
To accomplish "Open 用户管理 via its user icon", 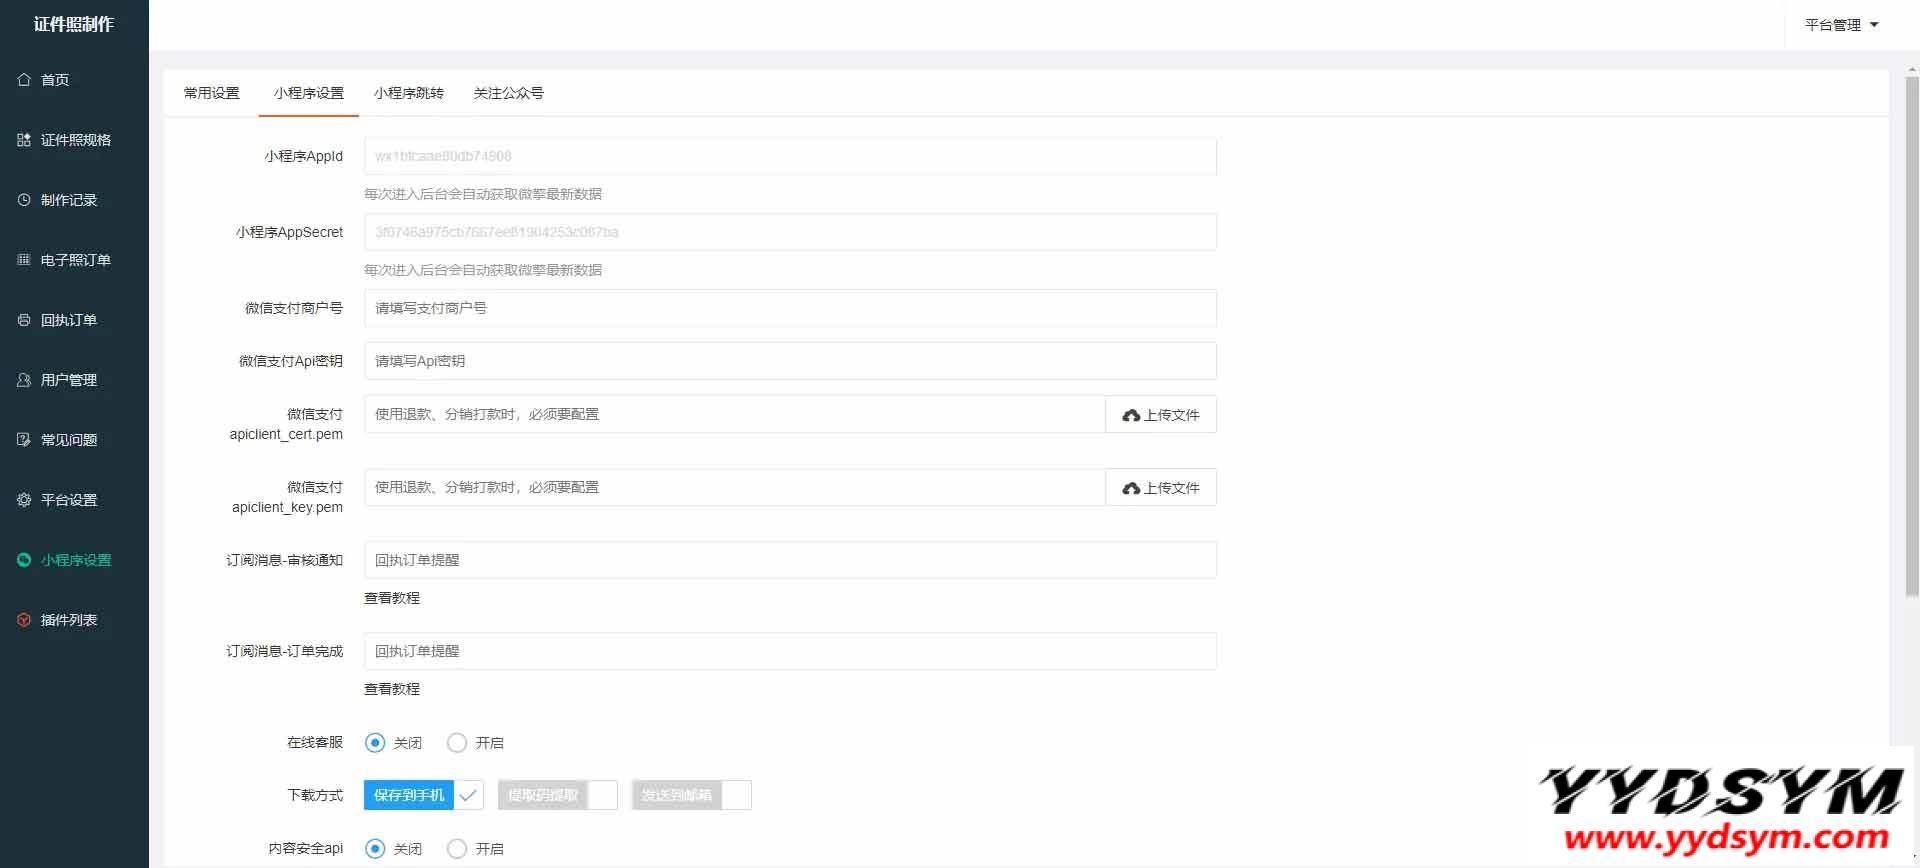I will (x=24, y=380).
